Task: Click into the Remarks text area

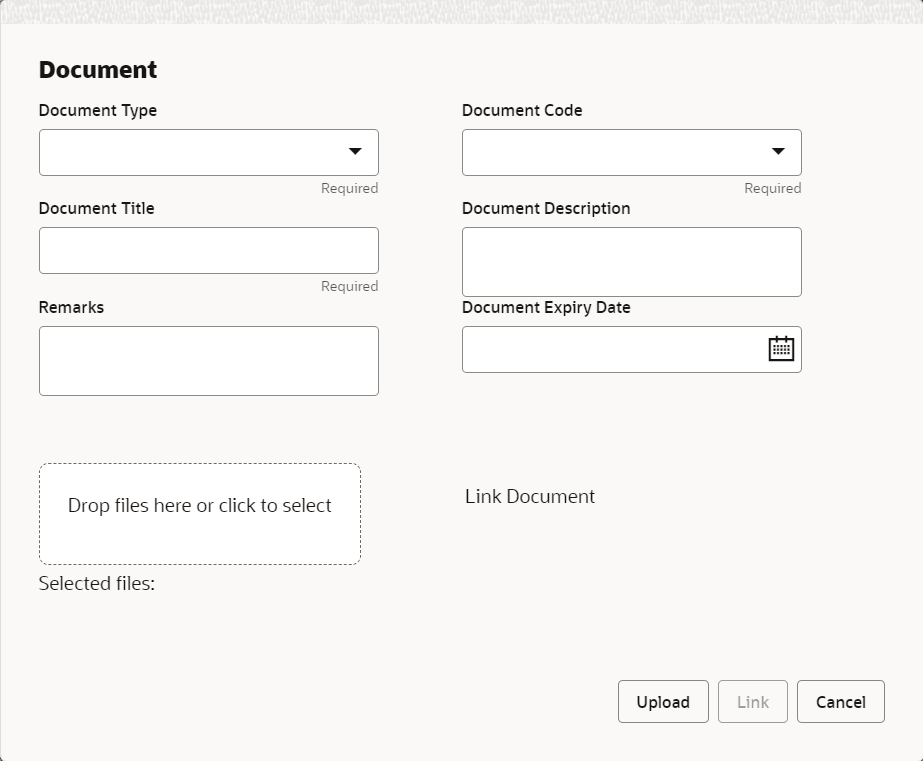Action: (208, 361)
